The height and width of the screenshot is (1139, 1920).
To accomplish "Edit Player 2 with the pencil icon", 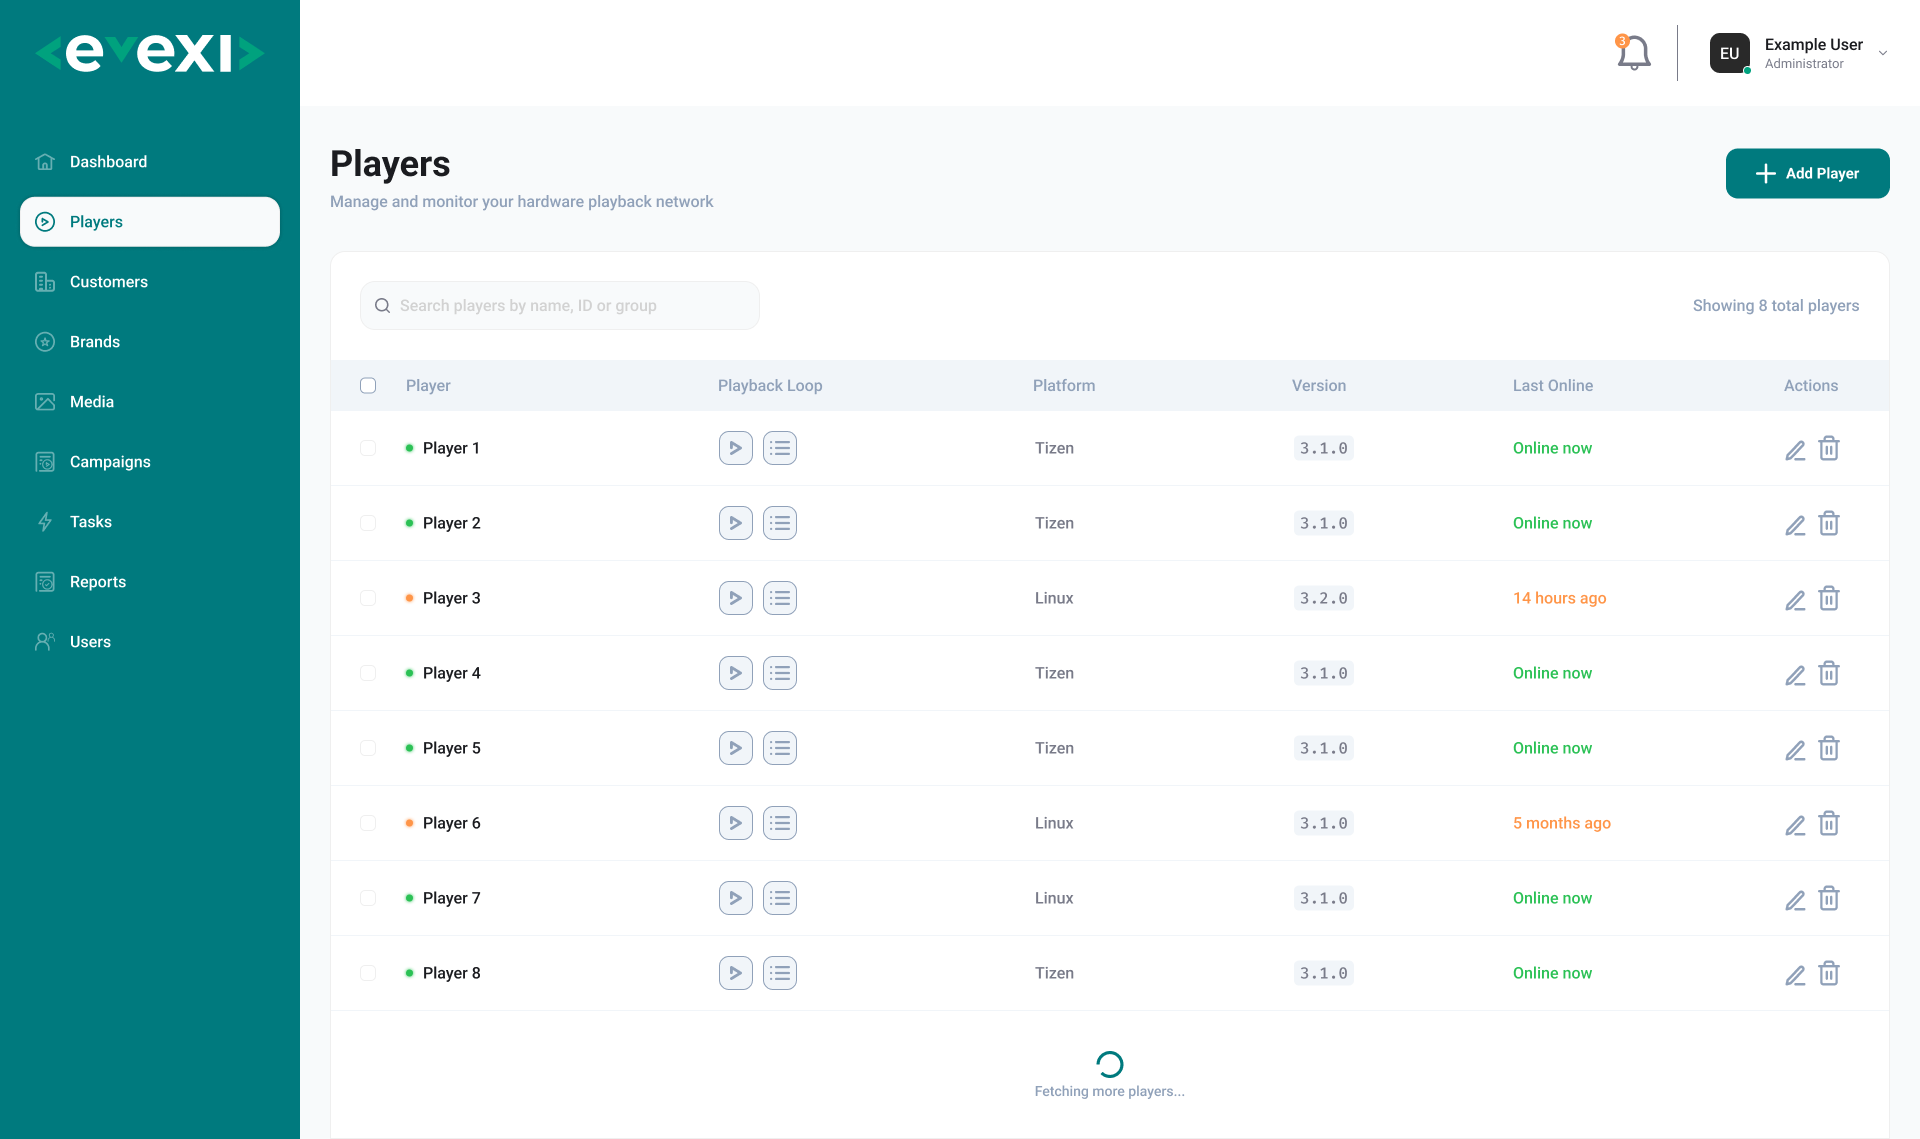I will tap(1795, 524).
